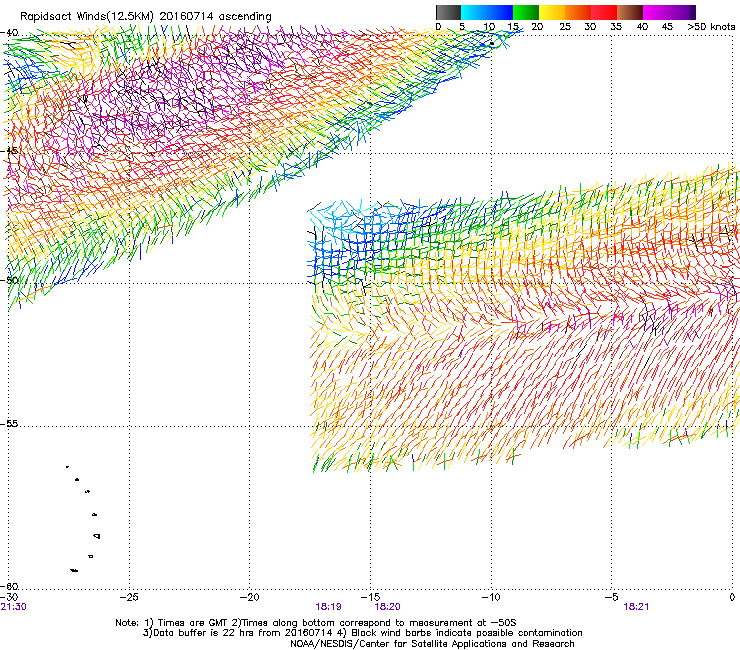
Task: Click the '-55' latitude axis label
Action: (9, 424)
